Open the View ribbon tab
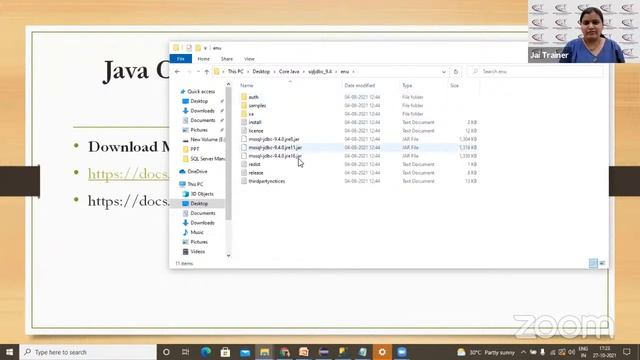 coord(249,59)
